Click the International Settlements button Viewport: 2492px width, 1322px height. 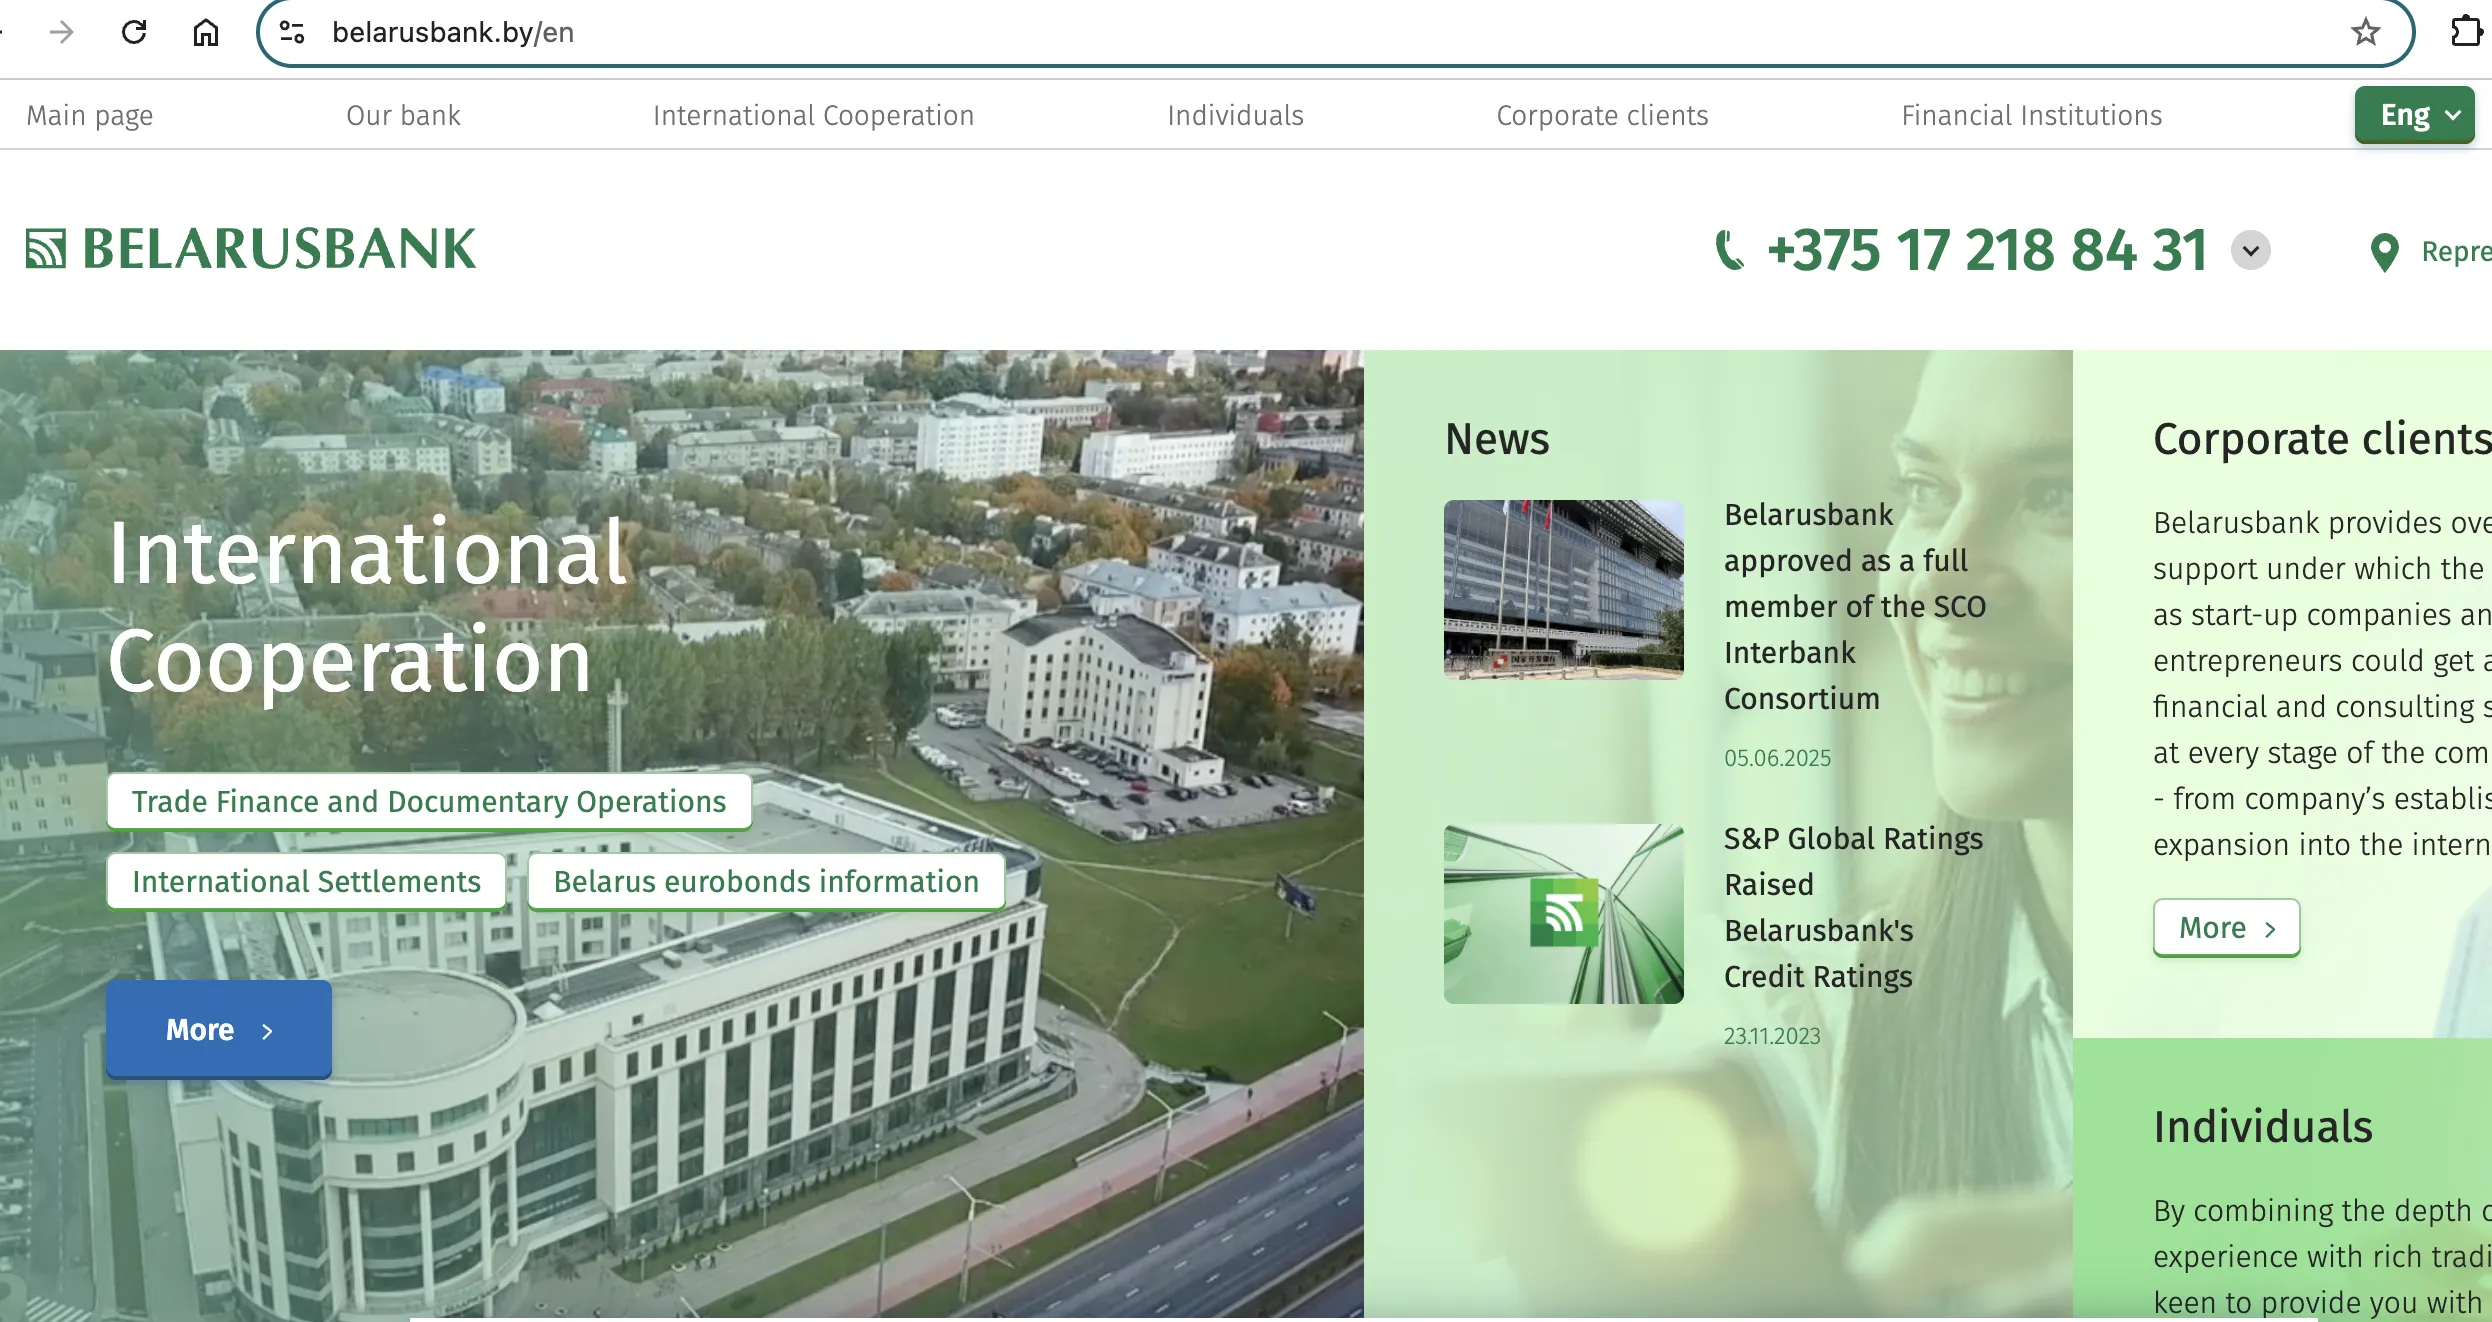tap(306, 881)
